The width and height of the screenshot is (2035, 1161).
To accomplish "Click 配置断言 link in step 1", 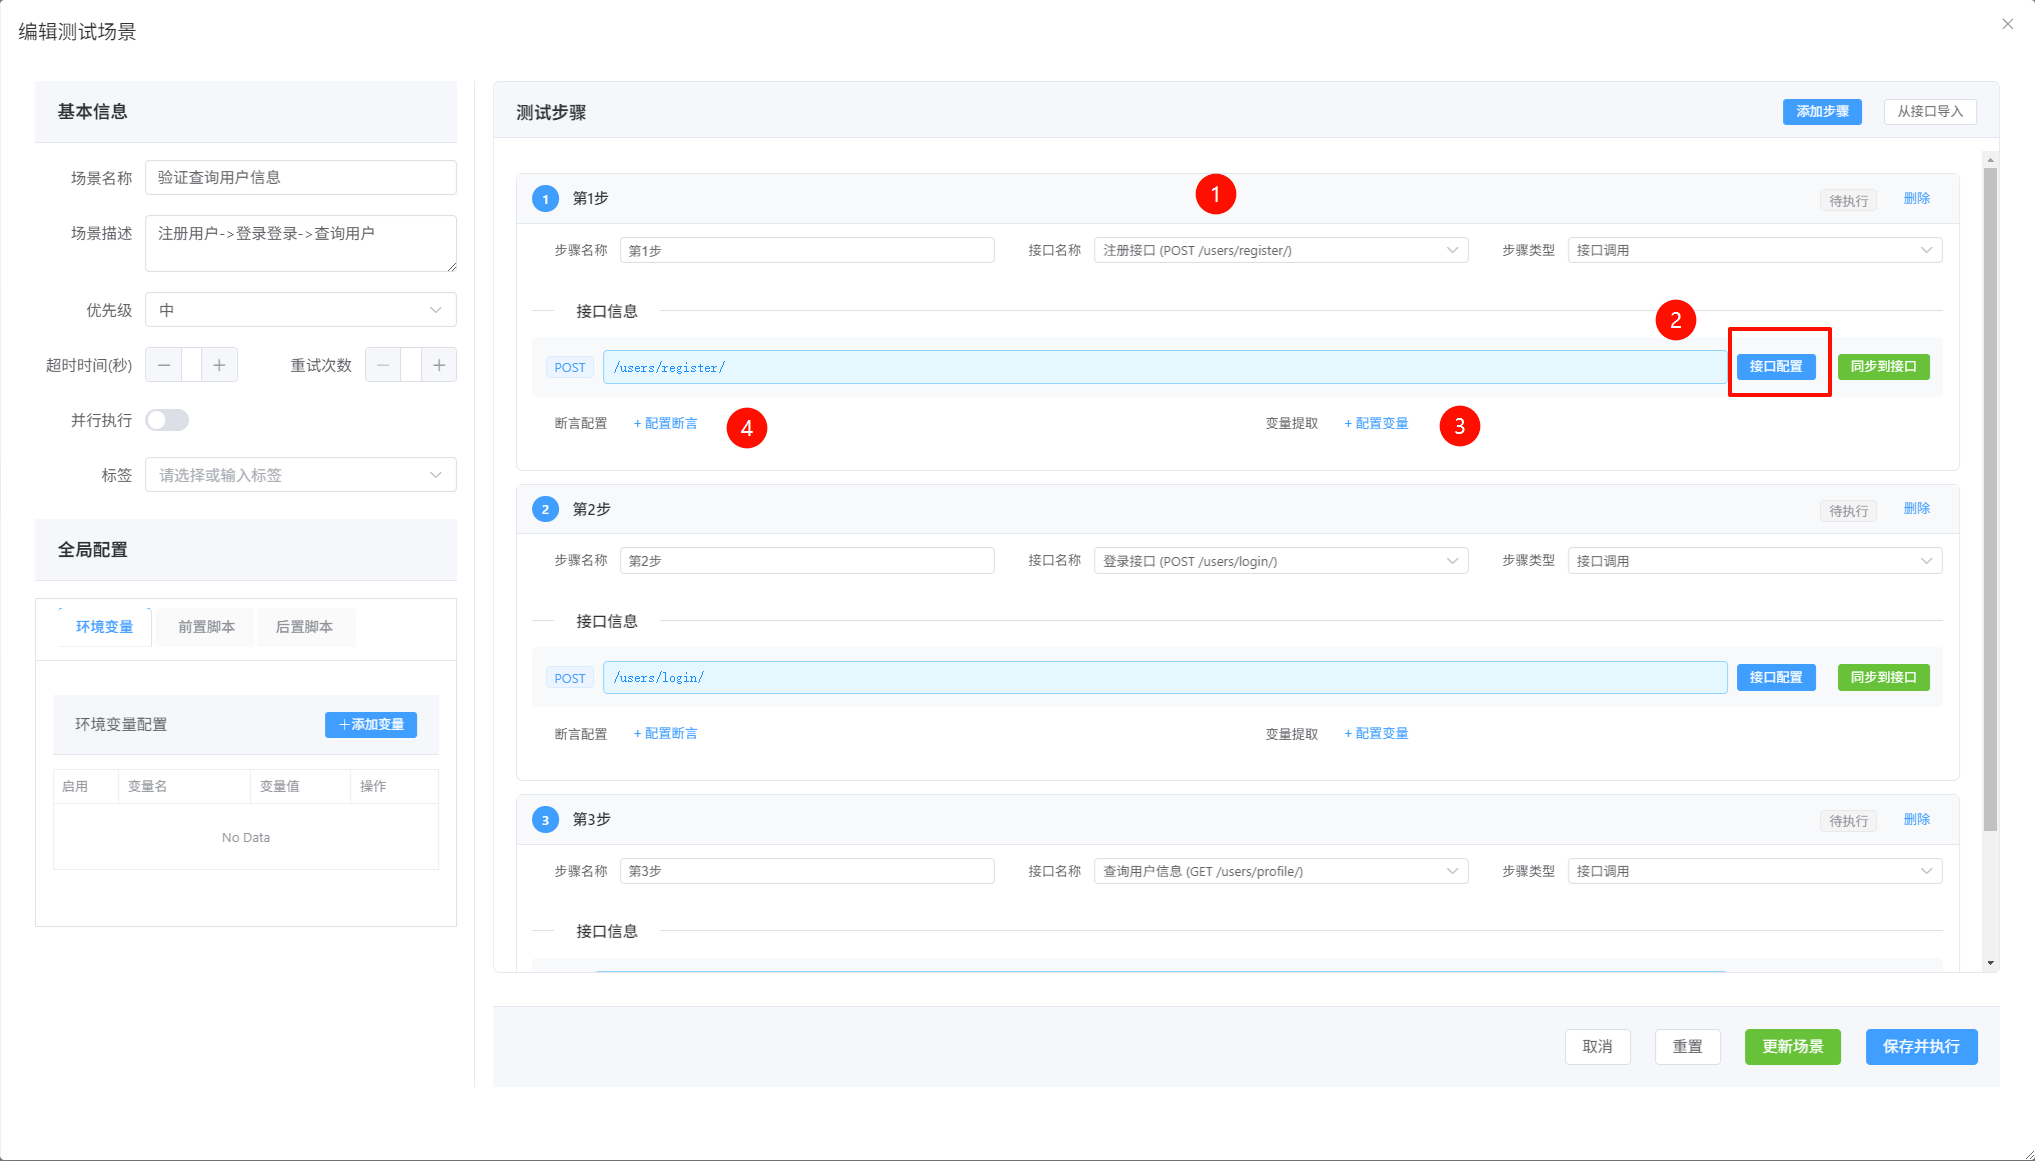I will click(x=666, y=424).
